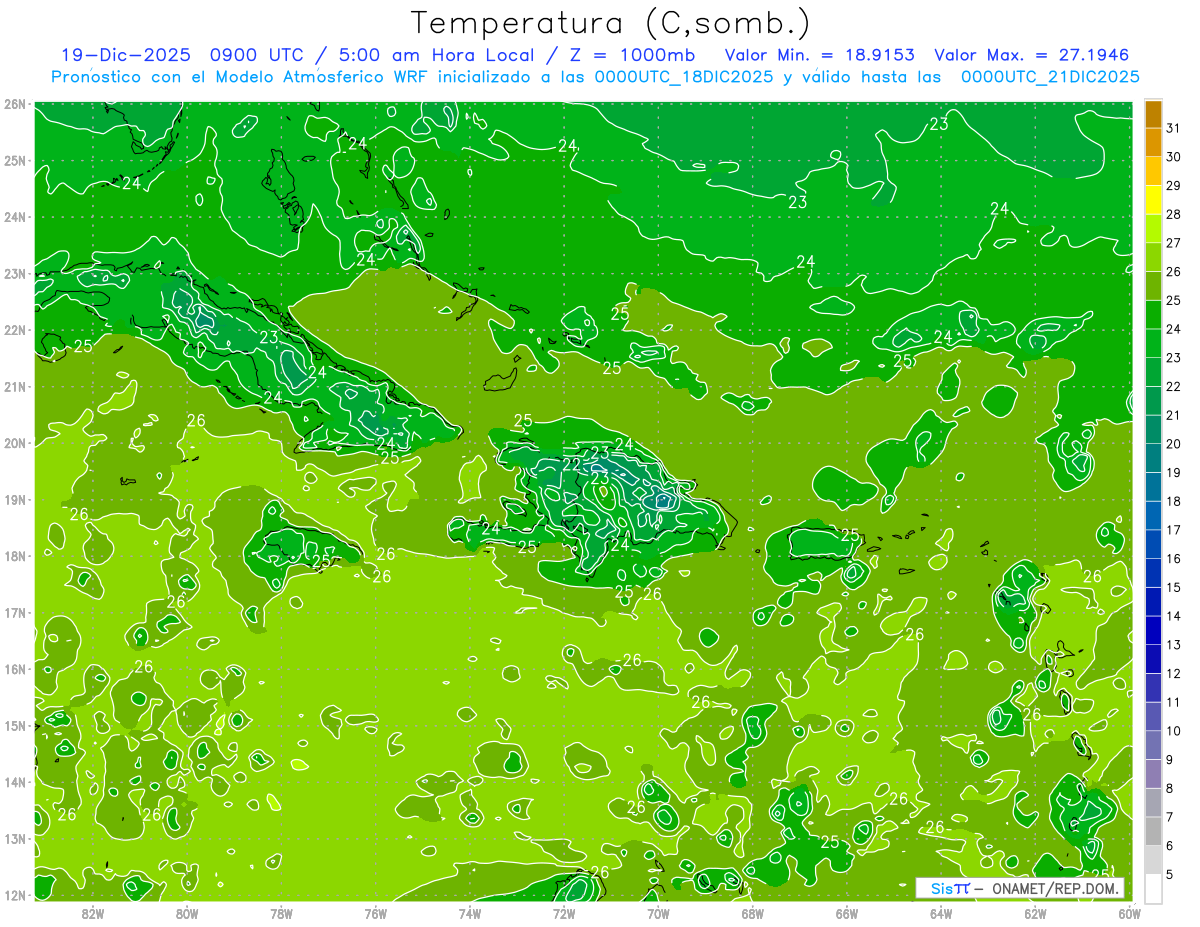This screenshot has height=927, width=1200.
Task: Click the "29" label on the color scale
Action: point(1174,186)
